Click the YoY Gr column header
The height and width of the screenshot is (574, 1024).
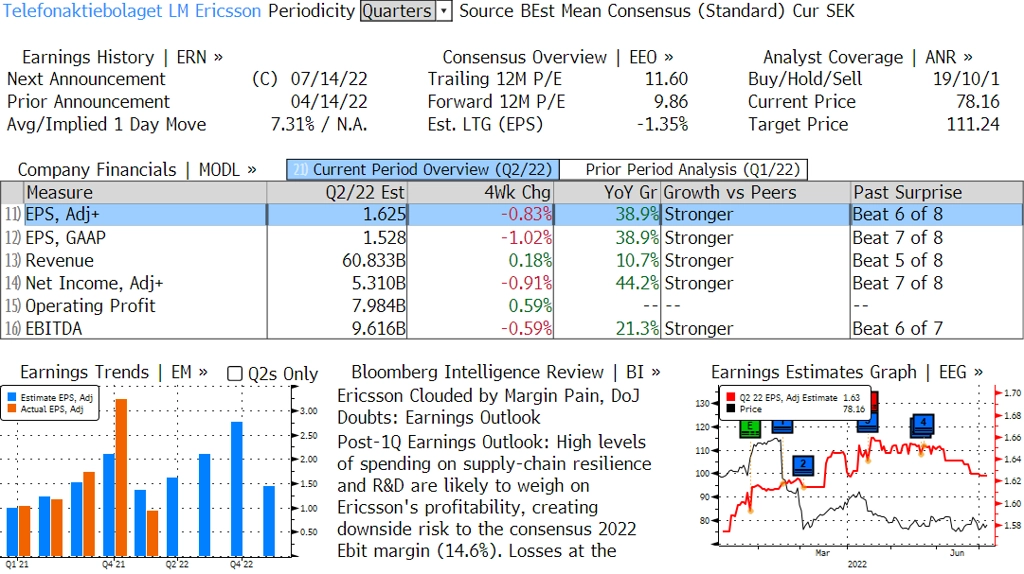click(x=607, y=193)
